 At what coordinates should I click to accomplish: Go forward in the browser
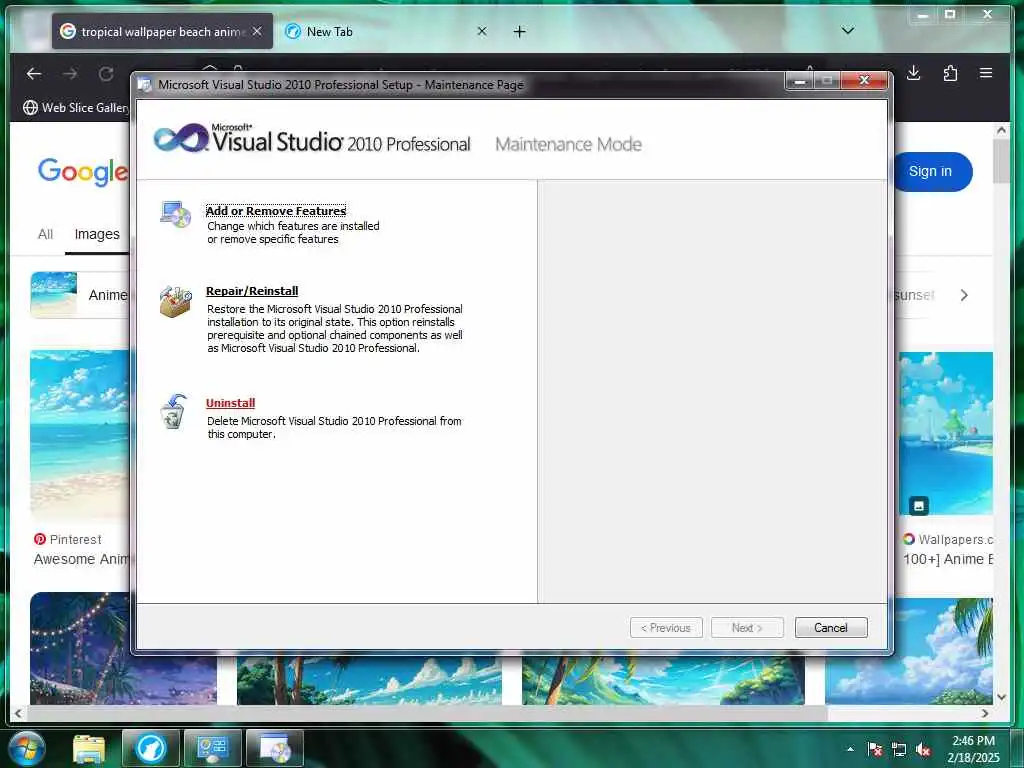[71, 74]
